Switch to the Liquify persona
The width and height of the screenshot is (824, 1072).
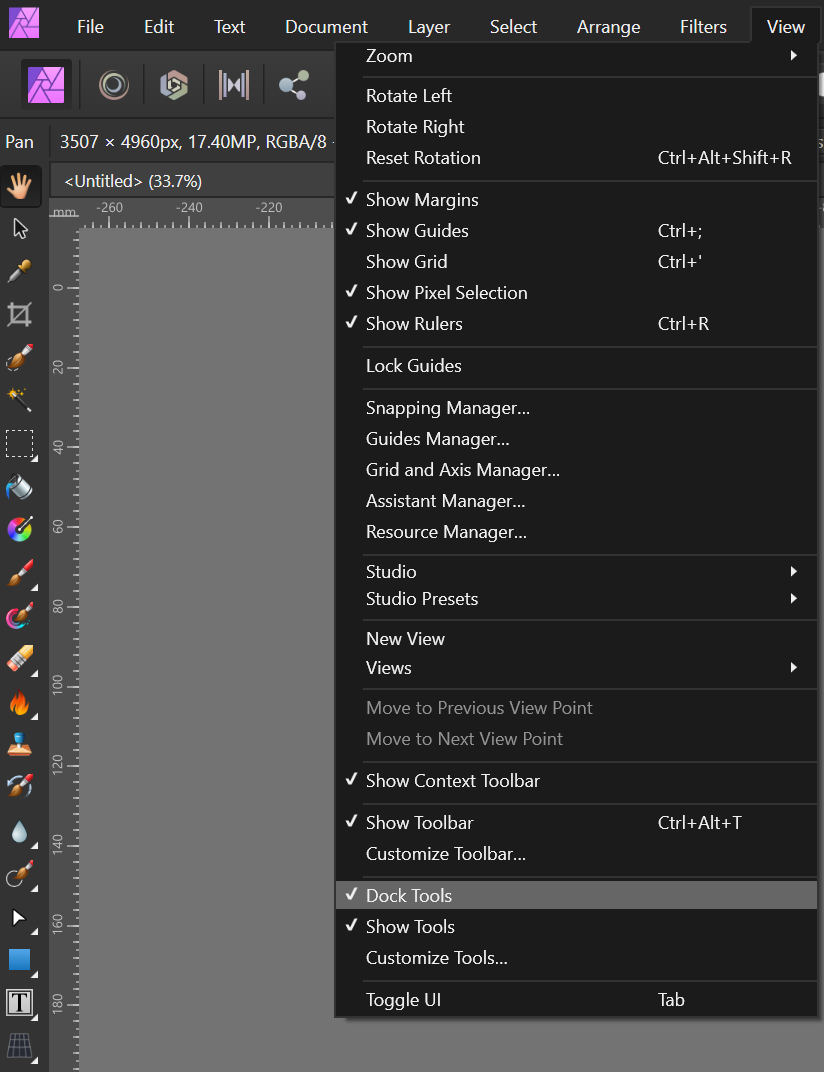(x=113, y=85)
